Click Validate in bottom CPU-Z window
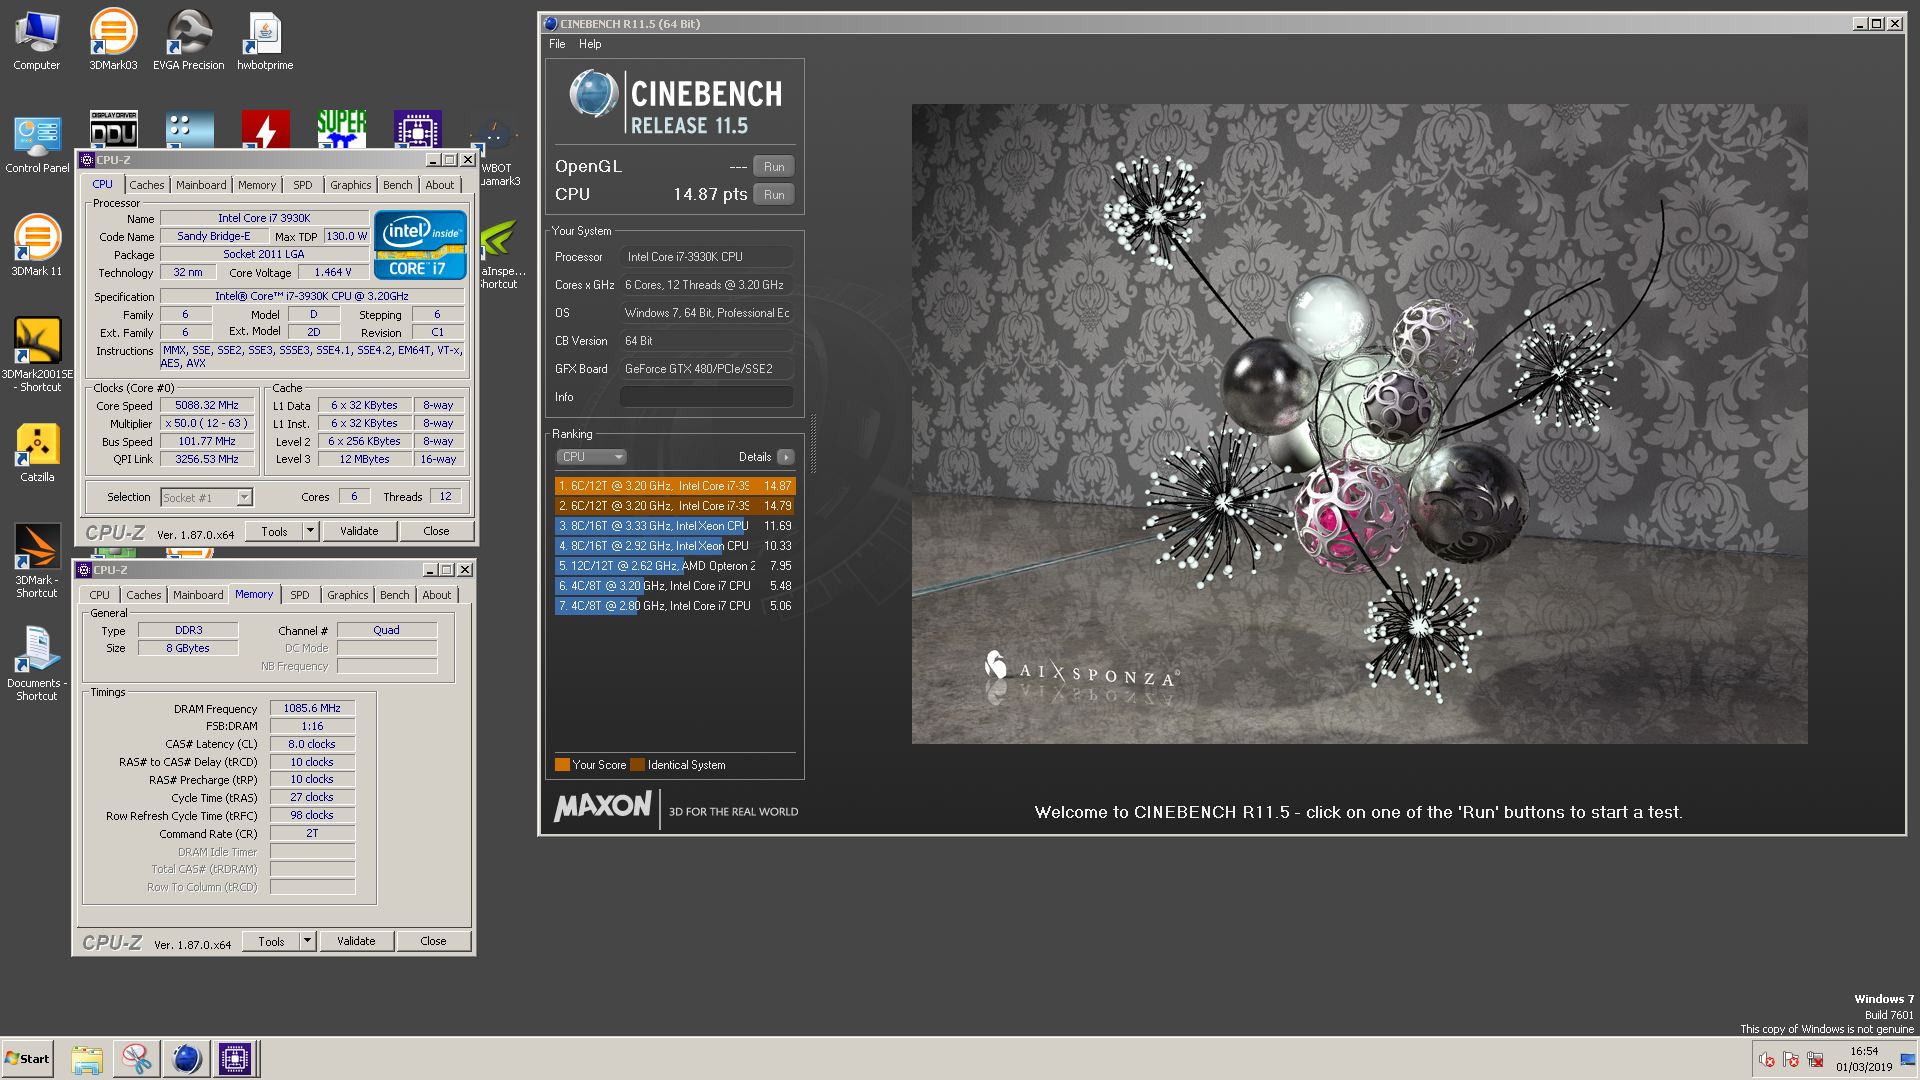The height and width of the screenshot is (1080, 1920). [x=356, y=941]
